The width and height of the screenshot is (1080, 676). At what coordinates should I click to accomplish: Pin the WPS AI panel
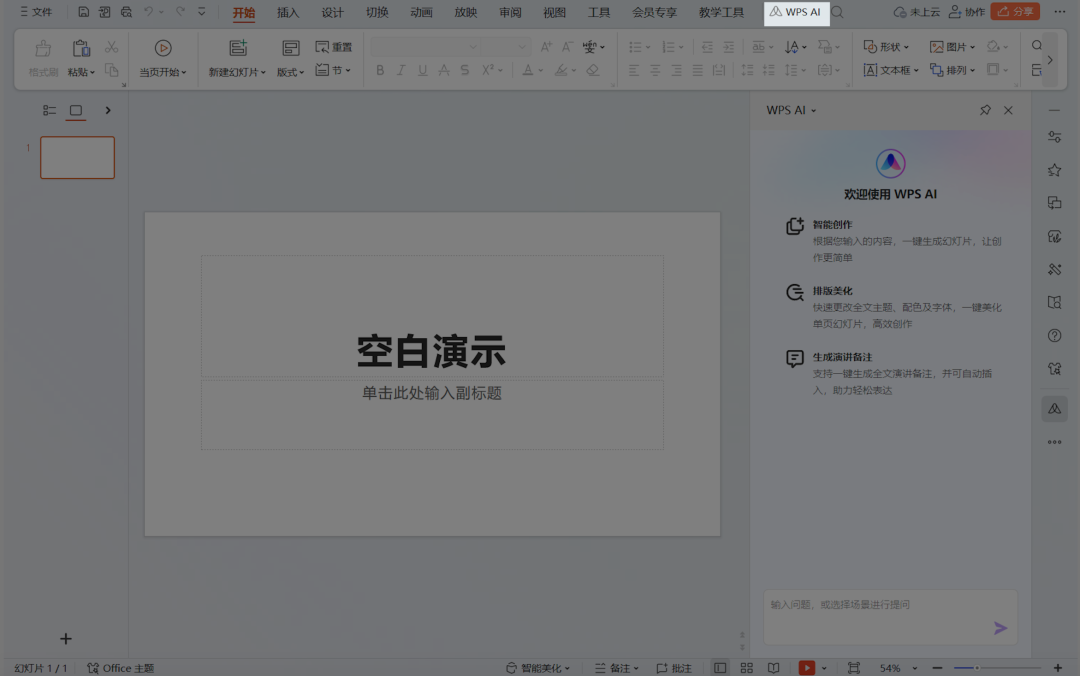[x=985, y=110]
